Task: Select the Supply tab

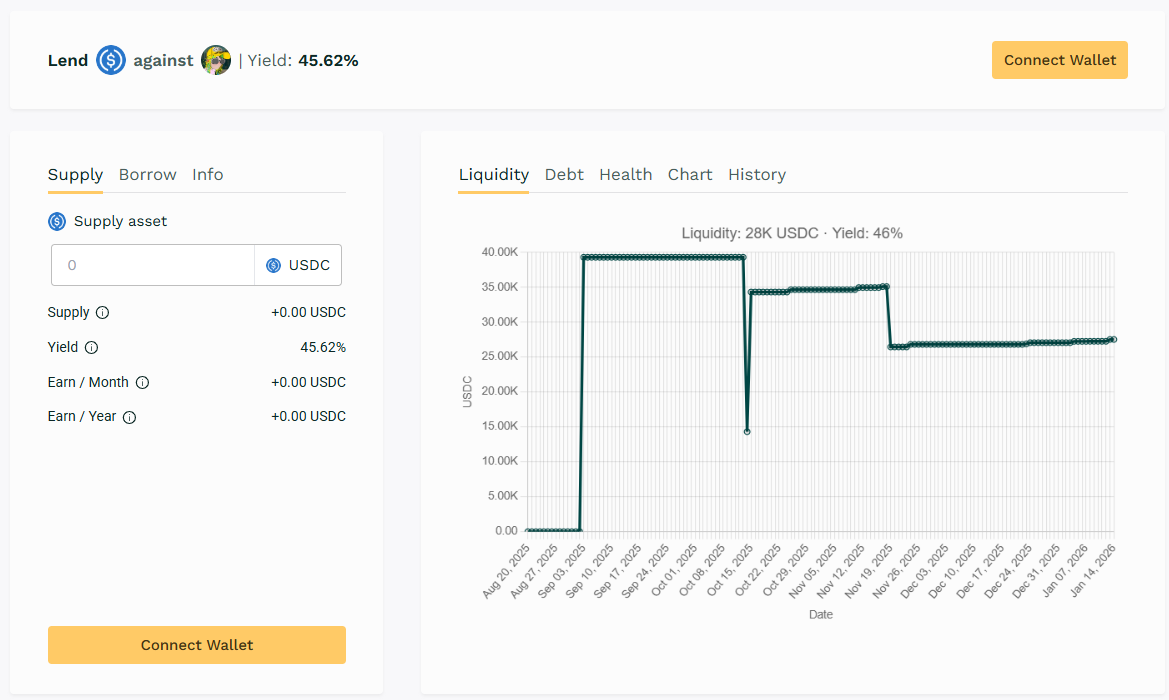Action: pos(75,174)
